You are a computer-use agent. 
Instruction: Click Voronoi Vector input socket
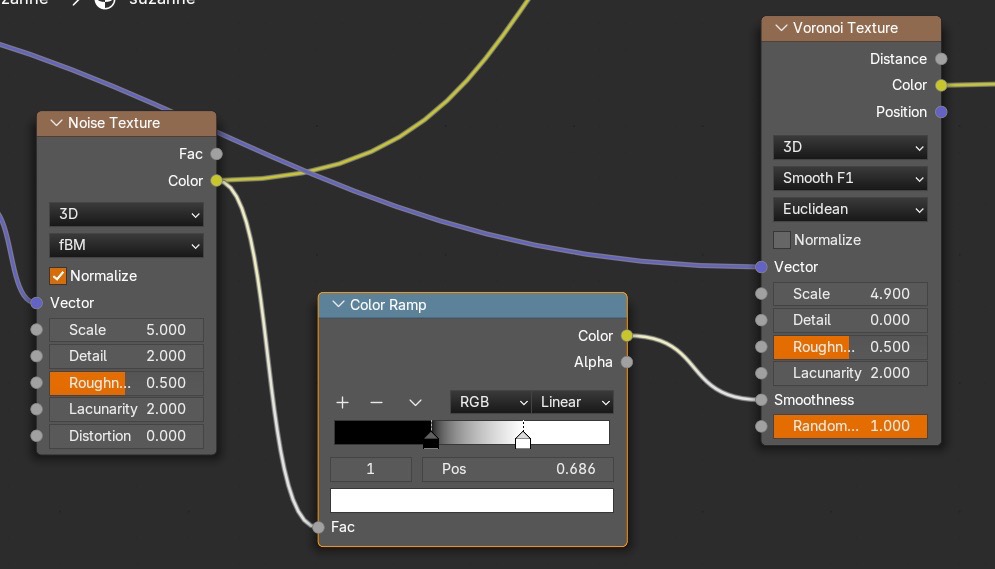(x=761, y=267)
